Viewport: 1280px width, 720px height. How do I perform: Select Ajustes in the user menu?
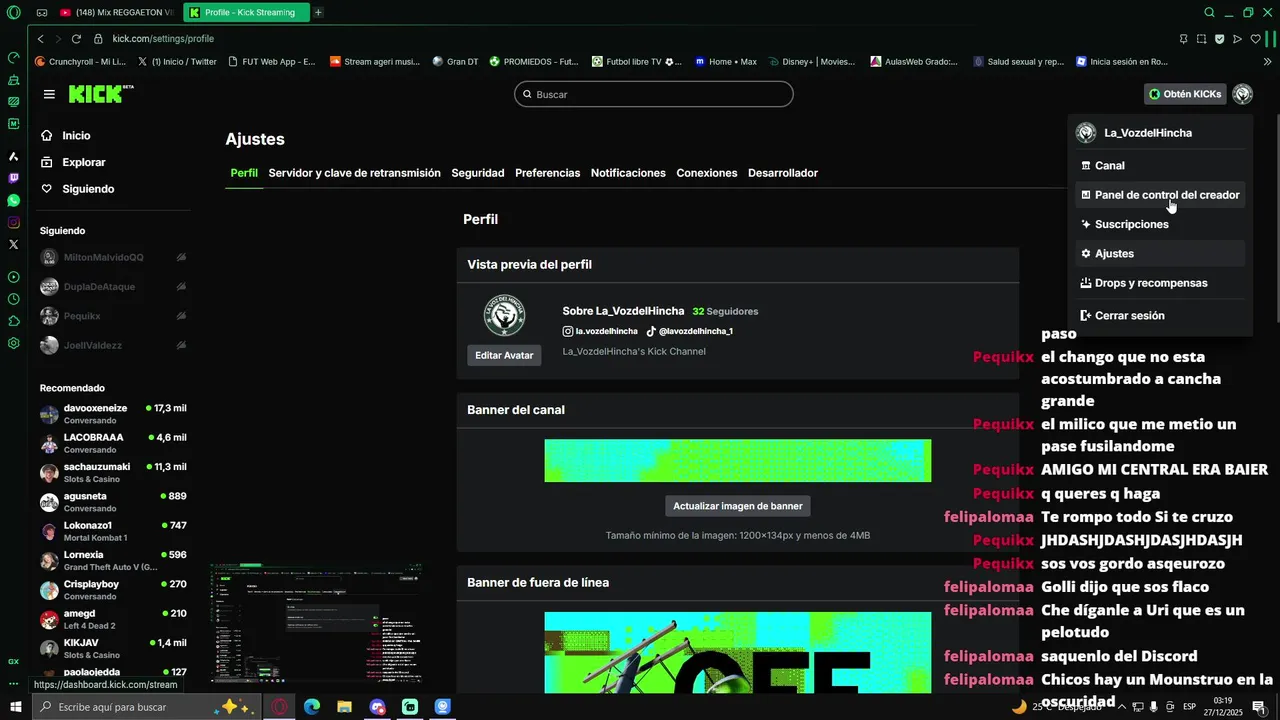(1160, 253)
